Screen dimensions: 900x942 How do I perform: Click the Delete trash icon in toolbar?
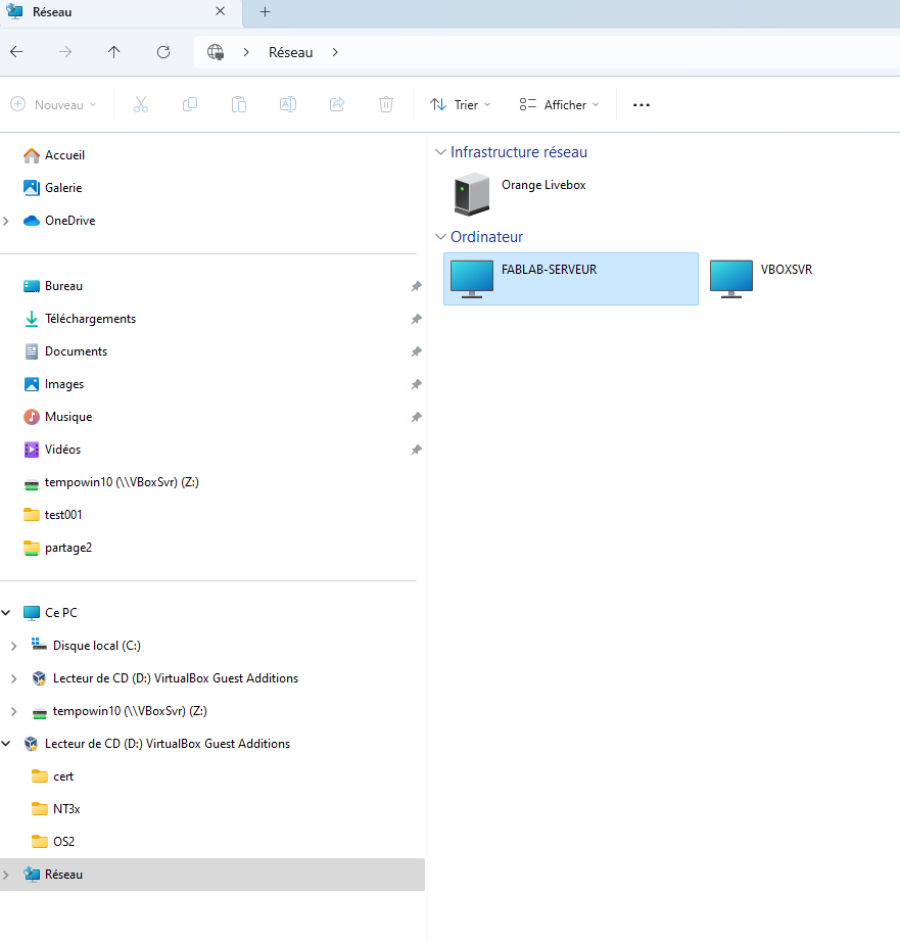[386, 105]
